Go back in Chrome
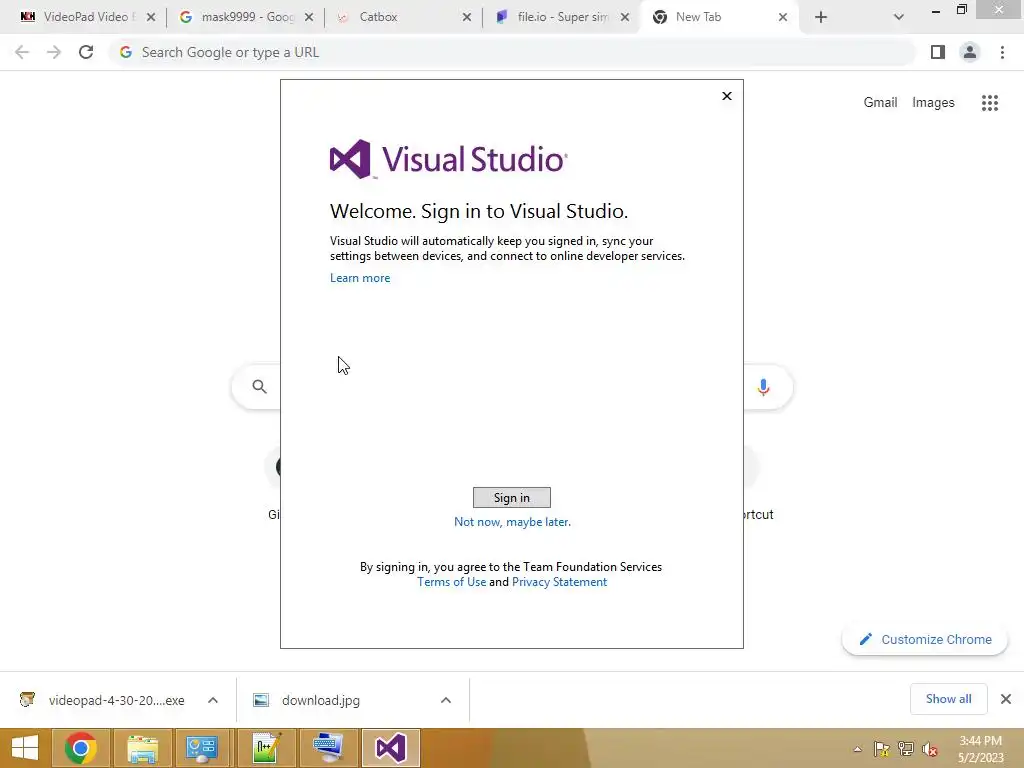Screen dimensions: 1024x768 click(22, 52)
